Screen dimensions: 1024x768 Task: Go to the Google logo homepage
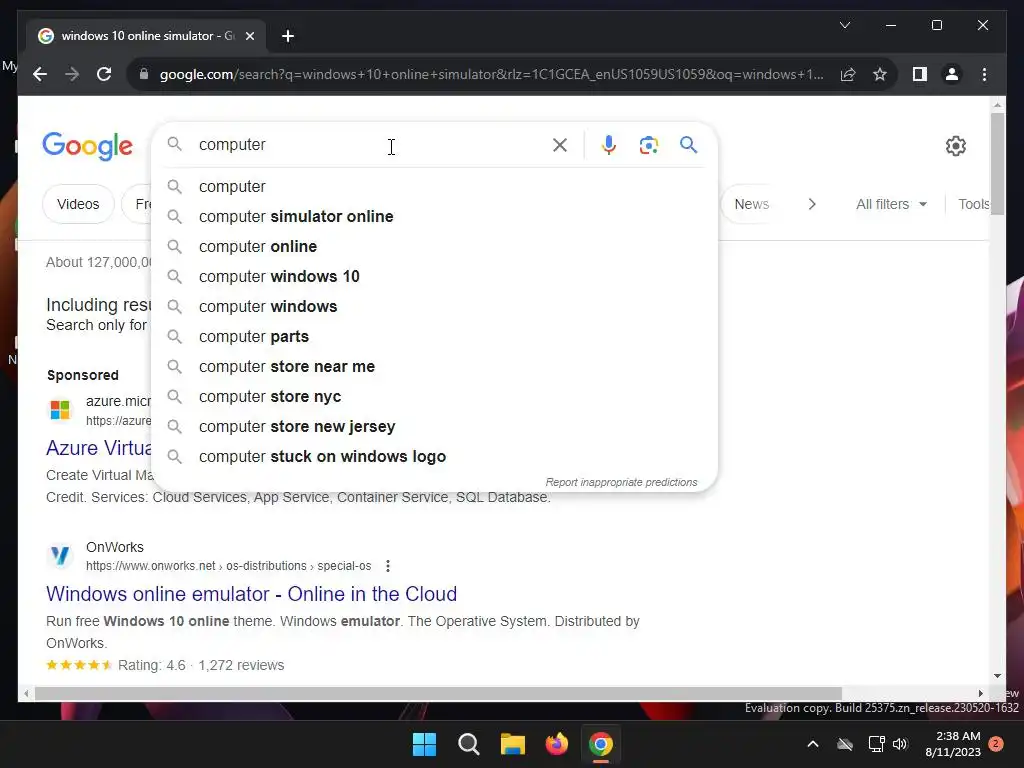click(88, 146)
